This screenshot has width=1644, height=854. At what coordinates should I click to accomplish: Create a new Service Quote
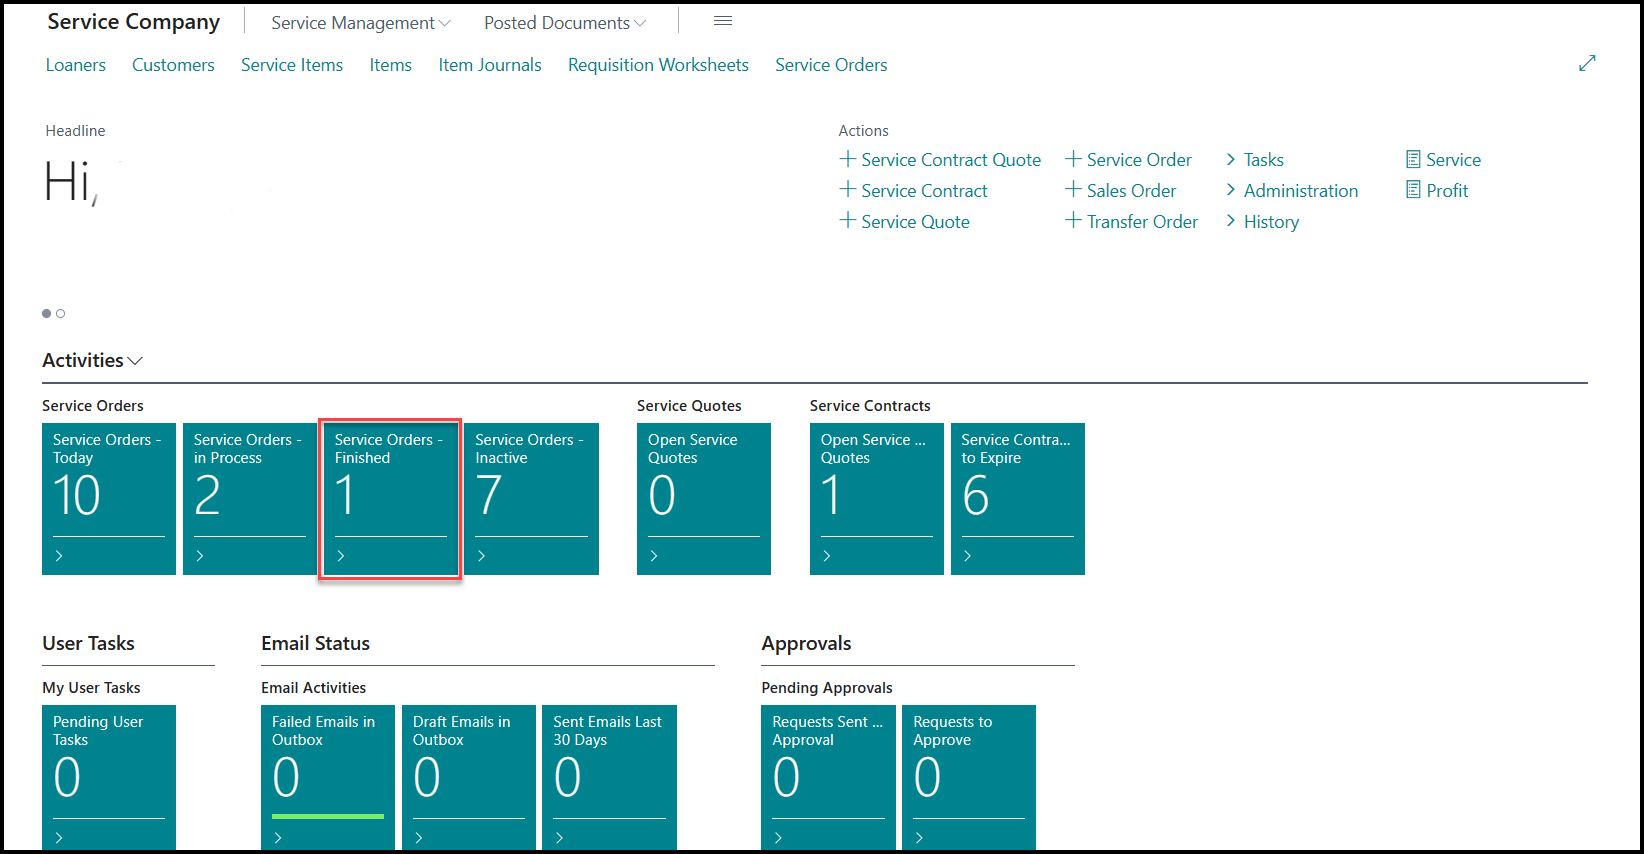point(915,222)
